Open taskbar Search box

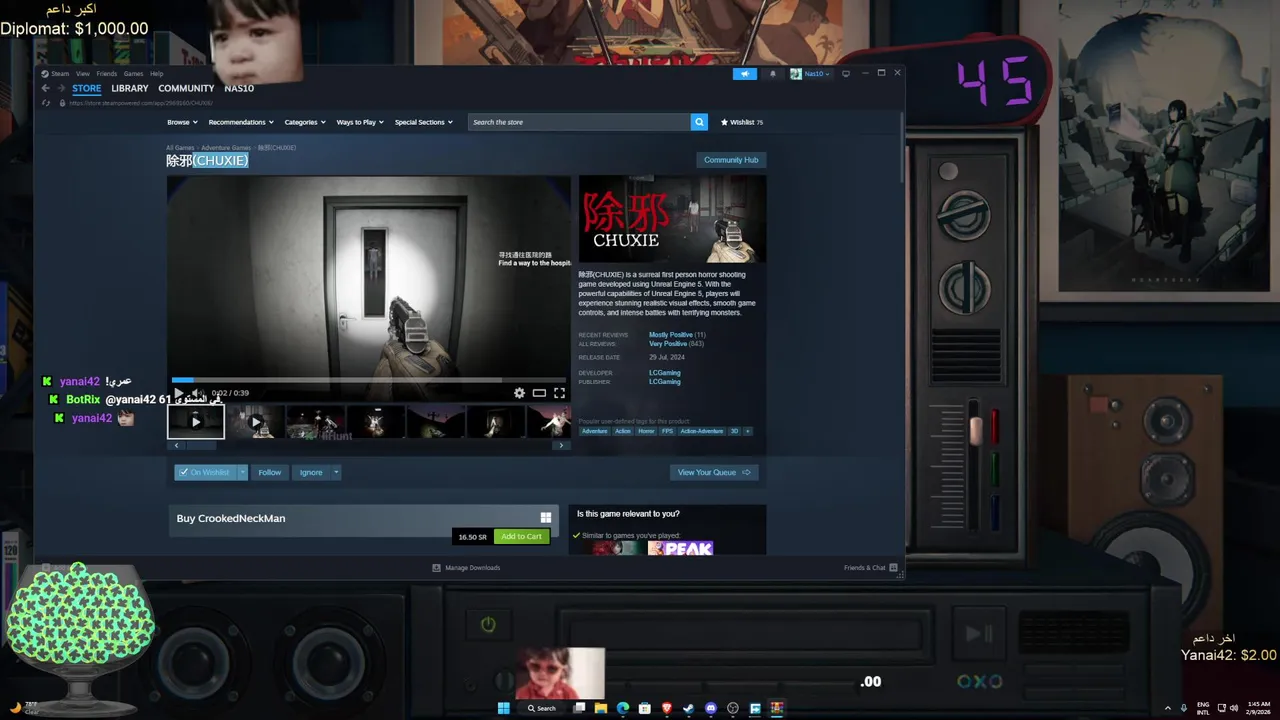(x=542, y=708)
